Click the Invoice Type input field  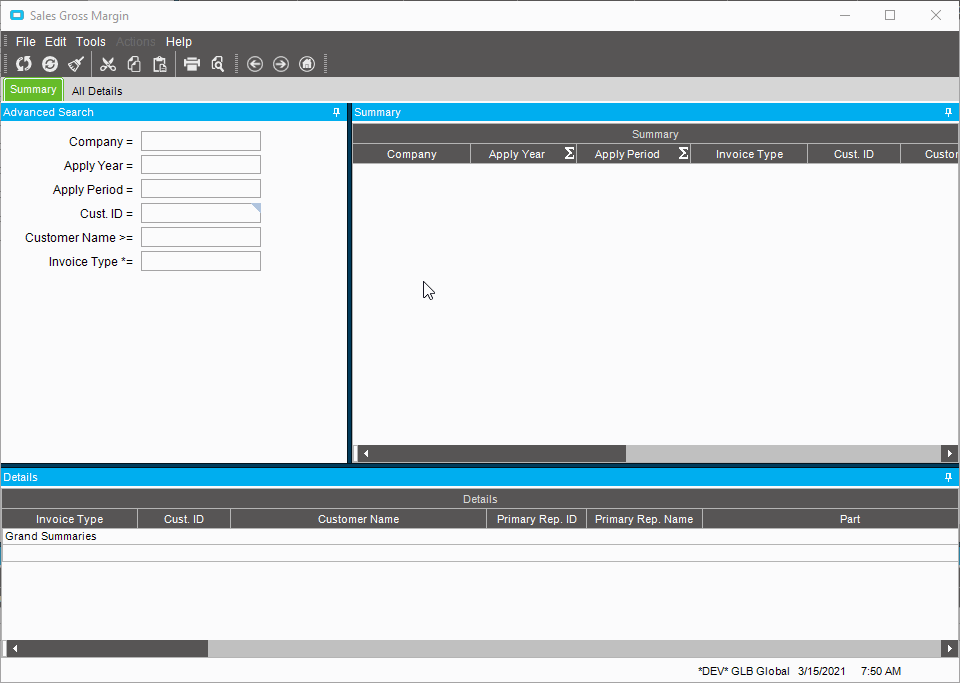coord(201,261)
